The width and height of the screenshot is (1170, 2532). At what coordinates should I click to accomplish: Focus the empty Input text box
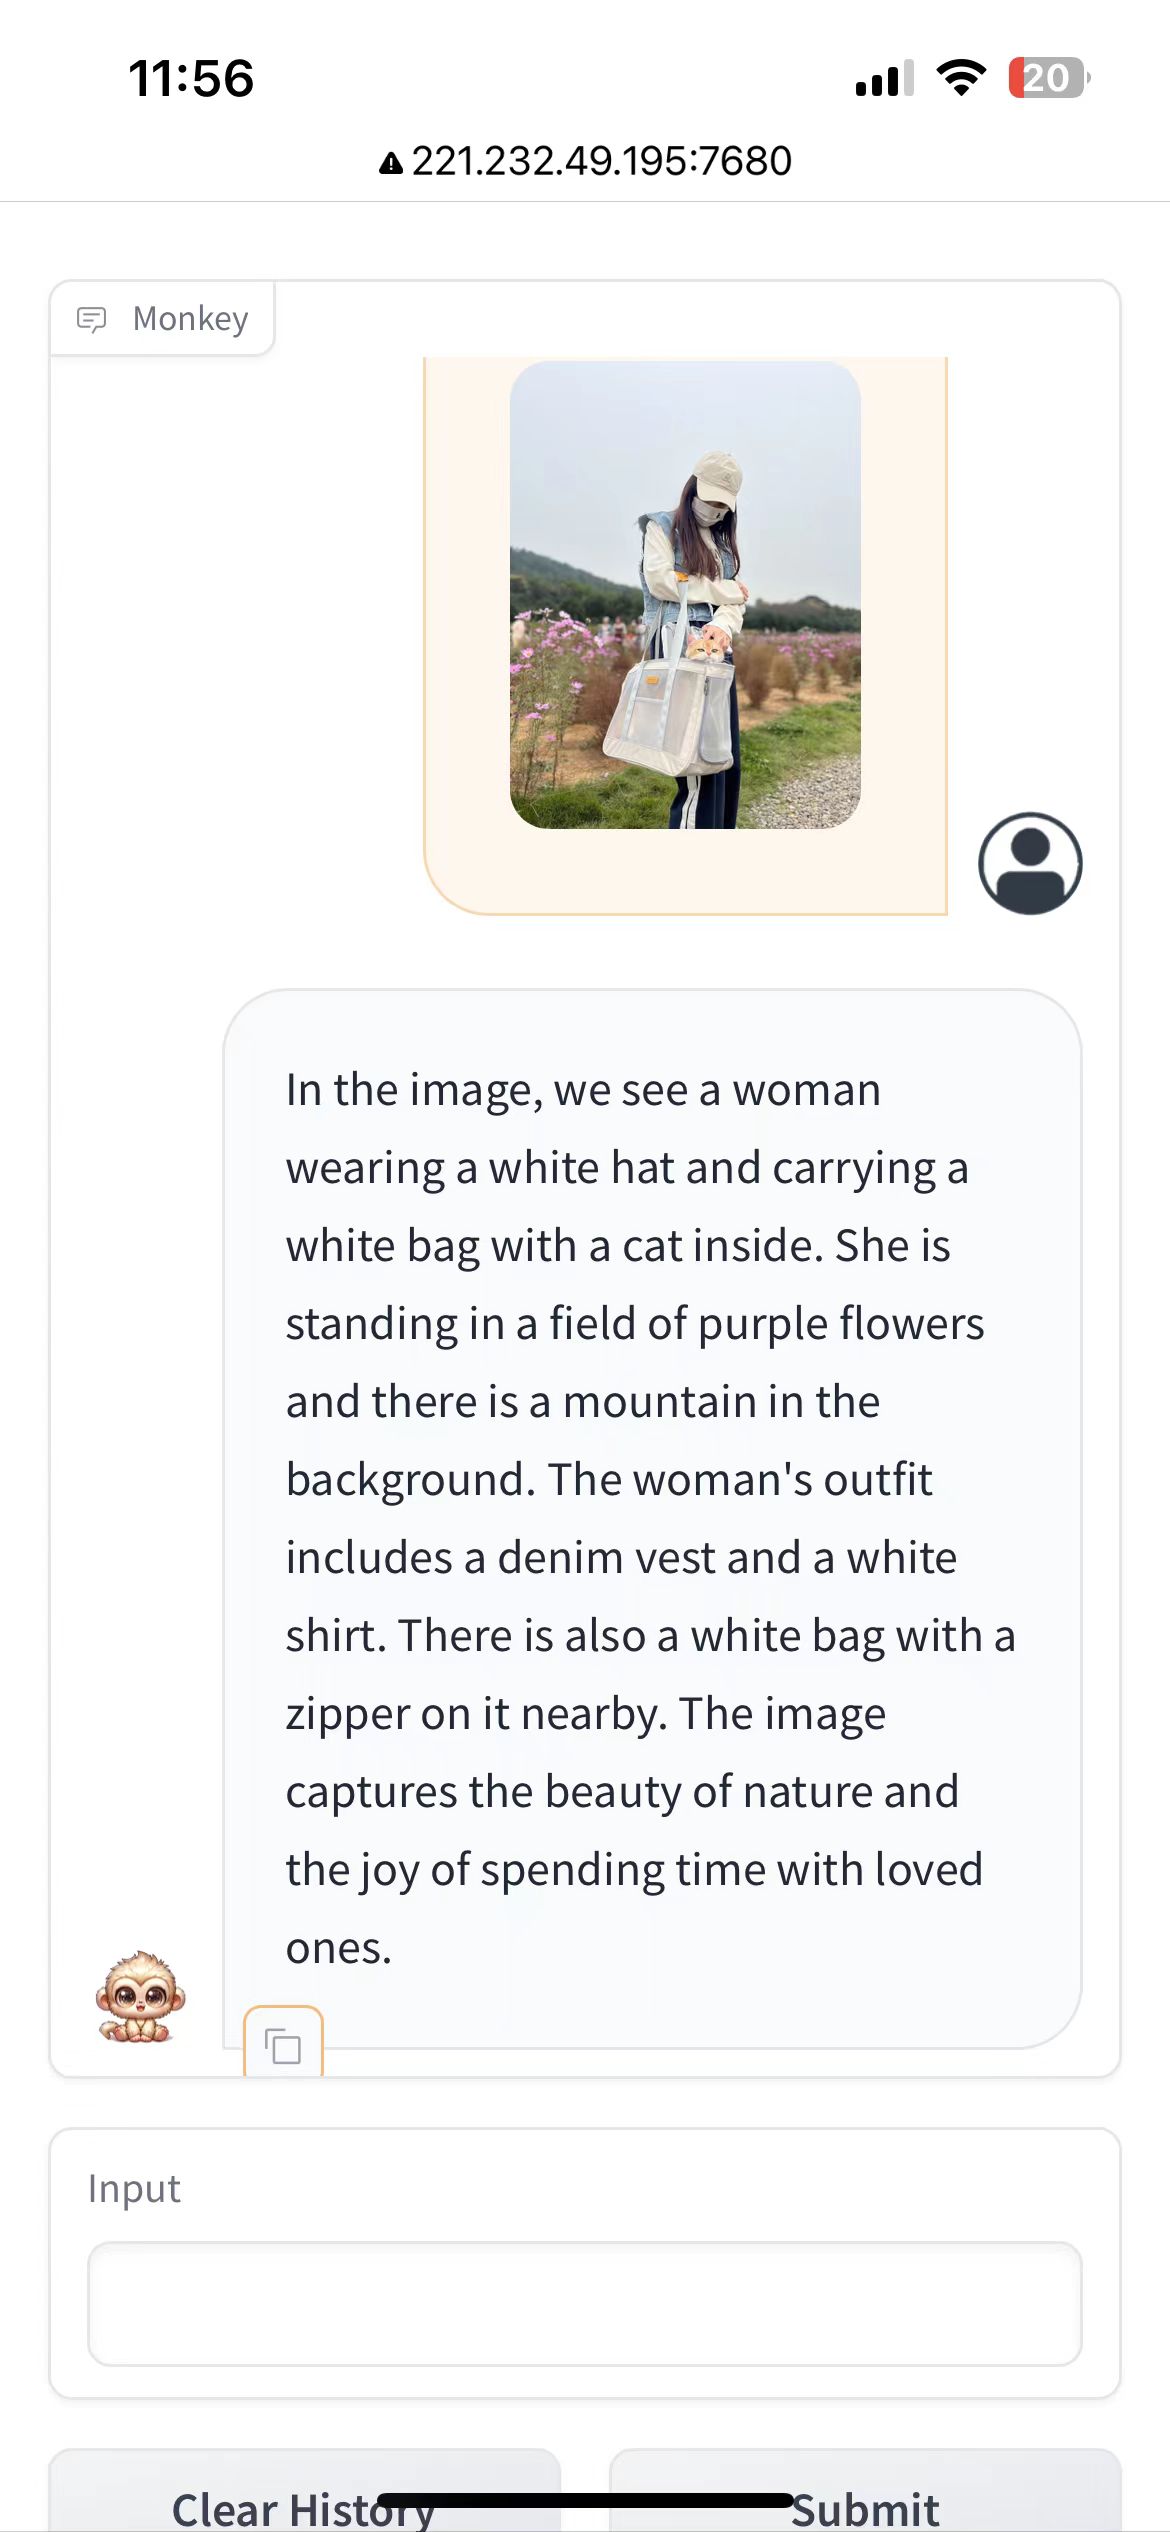[x=585, y=2303]
